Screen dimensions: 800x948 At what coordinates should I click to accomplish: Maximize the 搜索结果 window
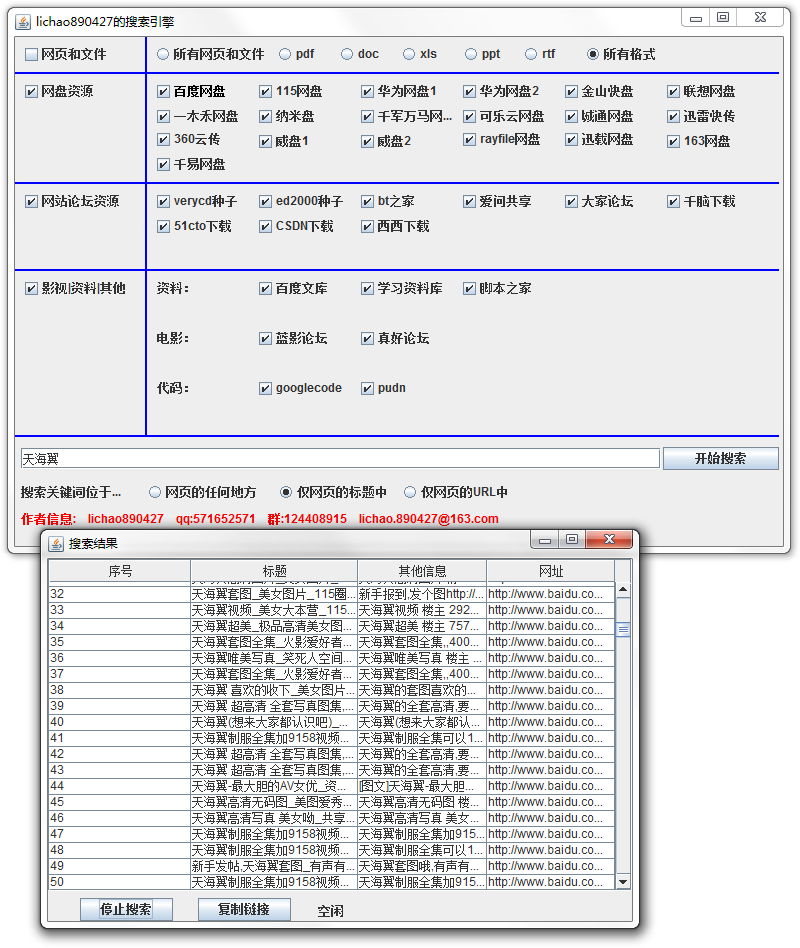click(x=571, y=540)
